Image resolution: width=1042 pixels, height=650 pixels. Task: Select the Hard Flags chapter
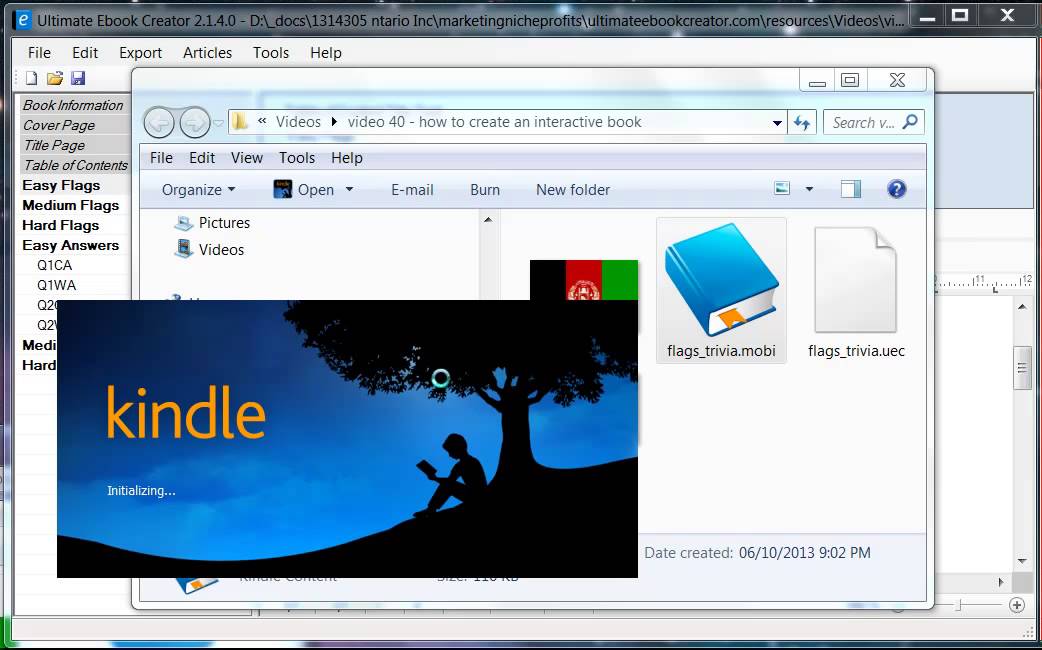(x=60, y=225)
